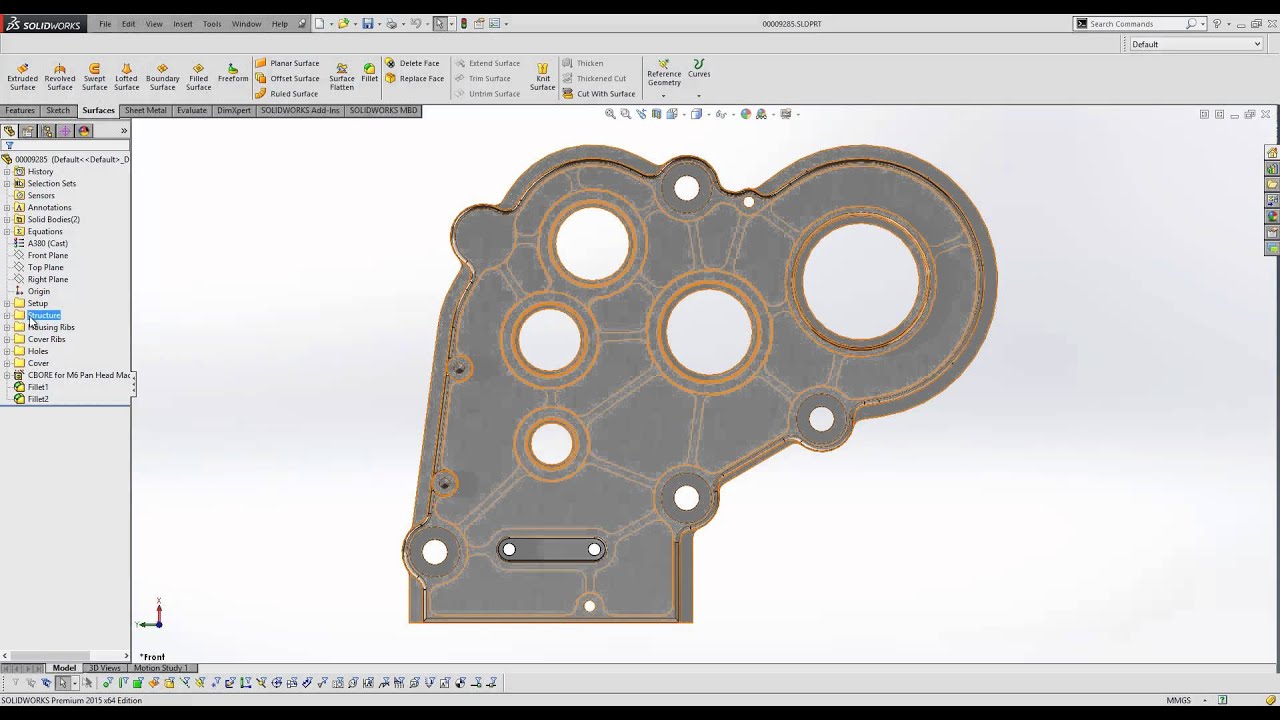The image size is (1280, 720).
Task: Select the Filled Surface tool
Action: tap(198, 76)
